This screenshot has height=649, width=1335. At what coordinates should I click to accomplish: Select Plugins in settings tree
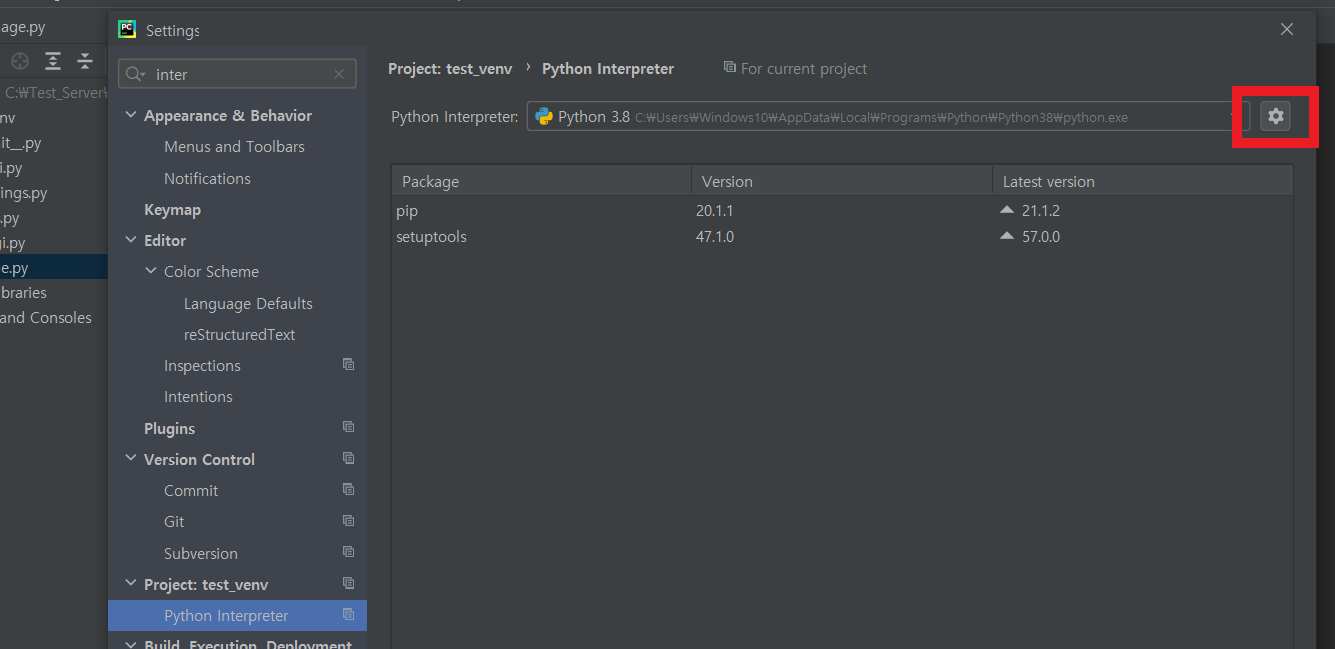pos(169,428)
